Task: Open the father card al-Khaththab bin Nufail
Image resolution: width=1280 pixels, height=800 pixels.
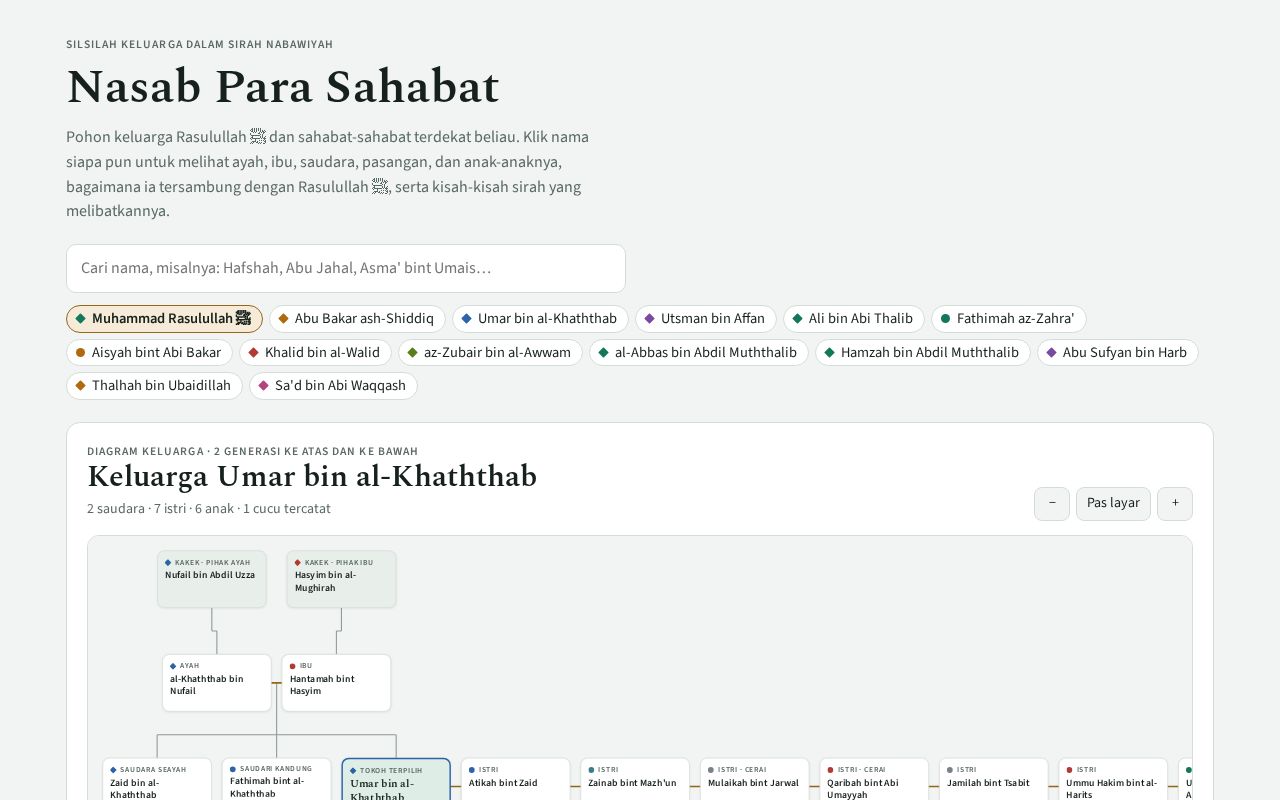Action: [217, 683]
